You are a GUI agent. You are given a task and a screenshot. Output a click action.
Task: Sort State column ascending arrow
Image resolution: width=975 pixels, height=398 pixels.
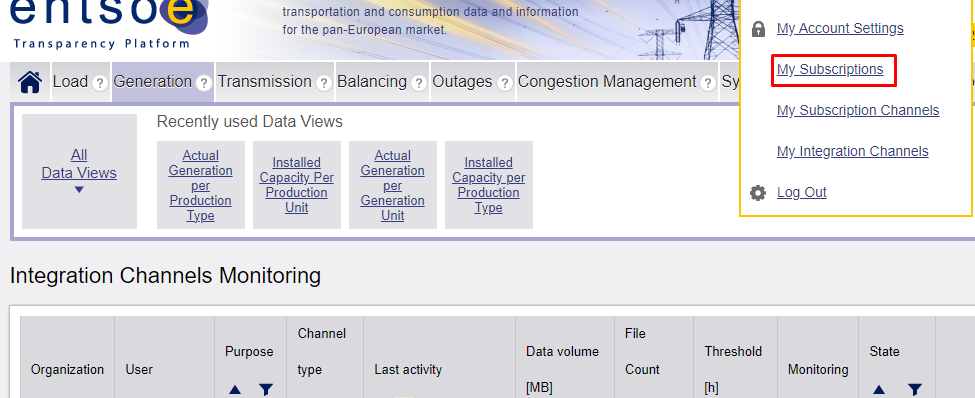coord(879,390)
